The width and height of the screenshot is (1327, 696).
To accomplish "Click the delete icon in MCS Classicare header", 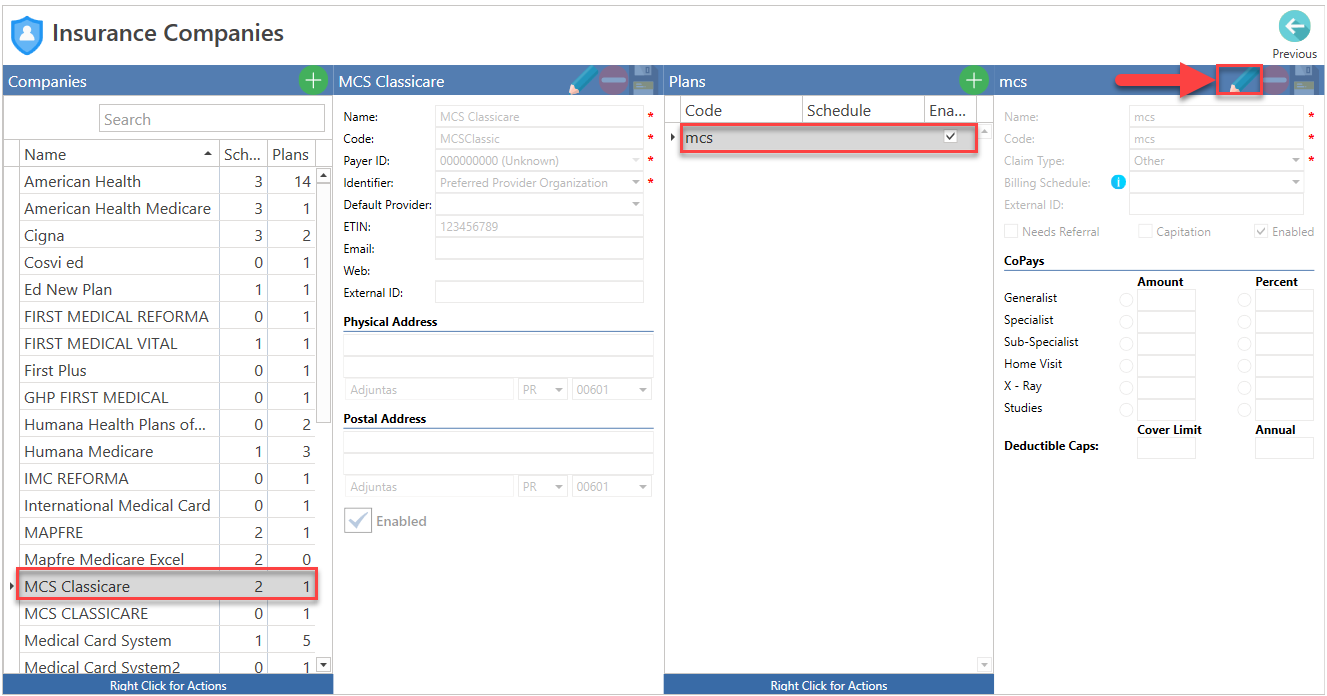I will 614,81.
